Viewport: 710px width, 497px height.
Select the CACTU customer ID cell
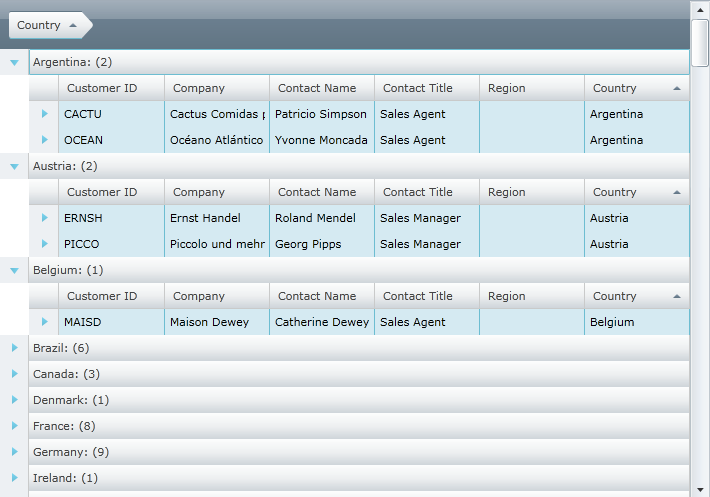click(111, 114)
